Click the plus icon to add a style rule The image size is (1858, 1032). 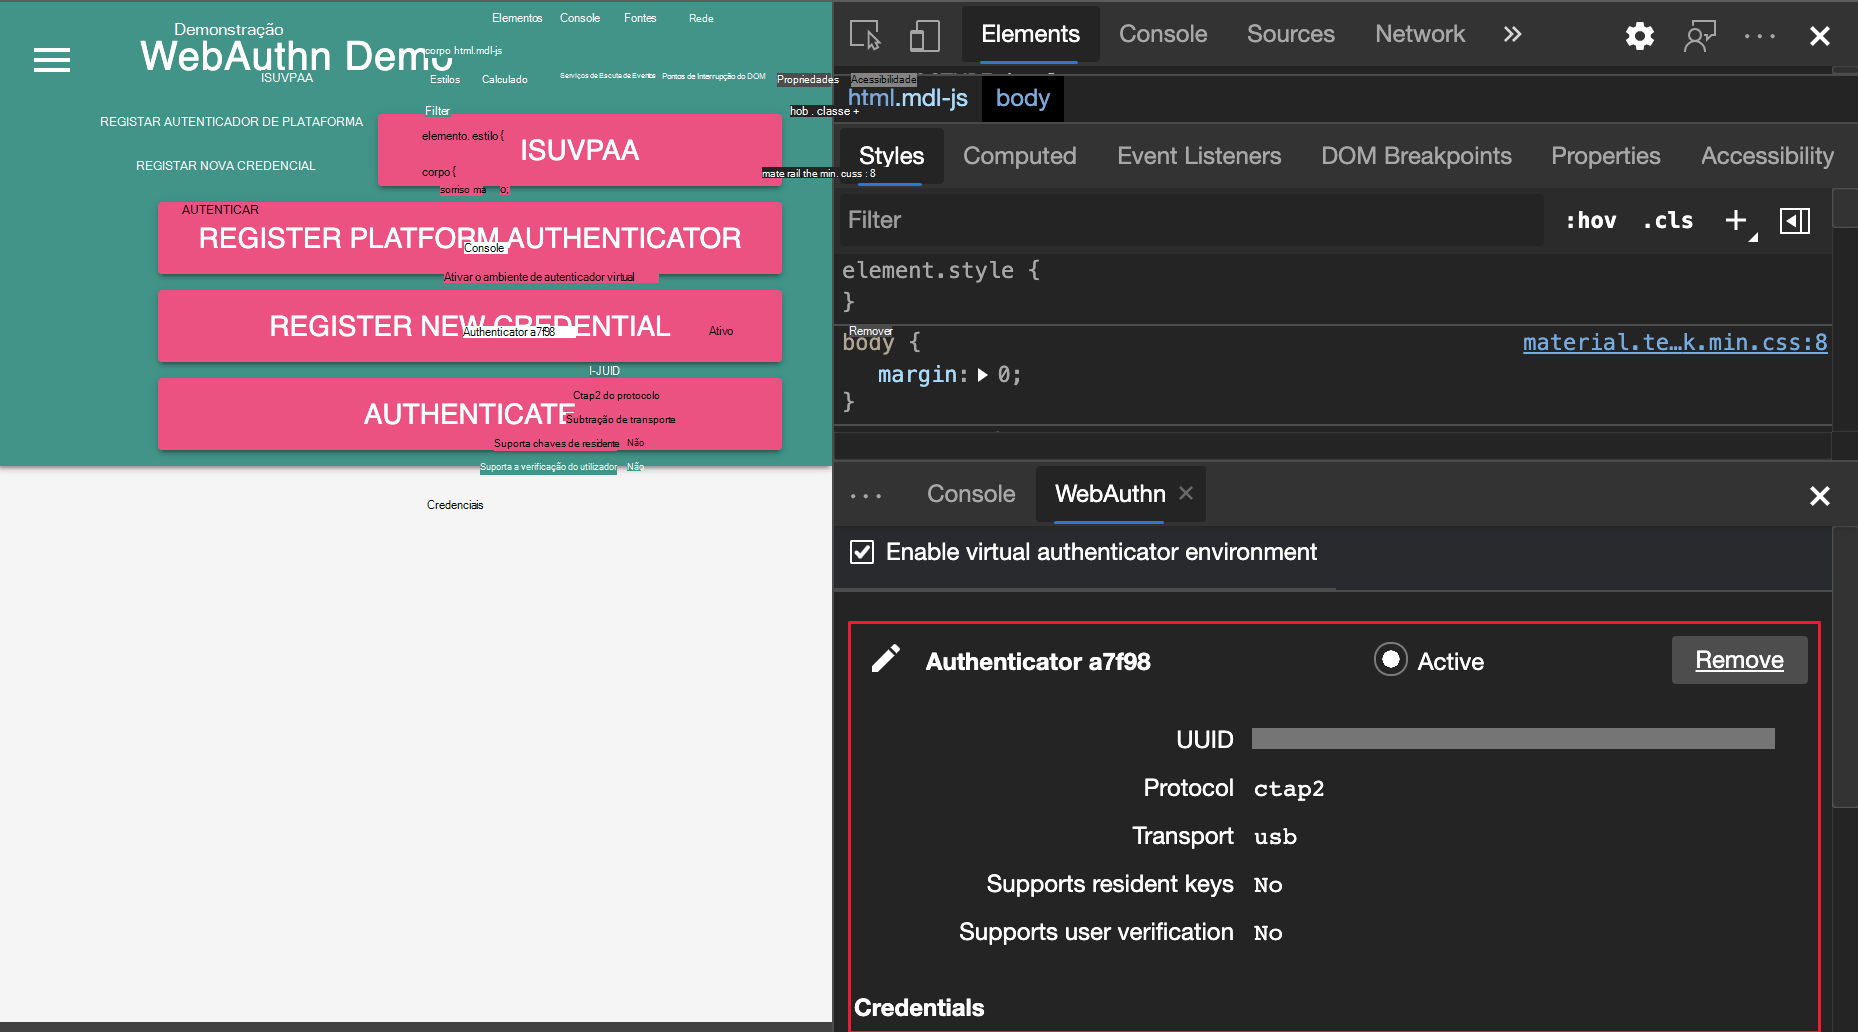(1735, 220)
